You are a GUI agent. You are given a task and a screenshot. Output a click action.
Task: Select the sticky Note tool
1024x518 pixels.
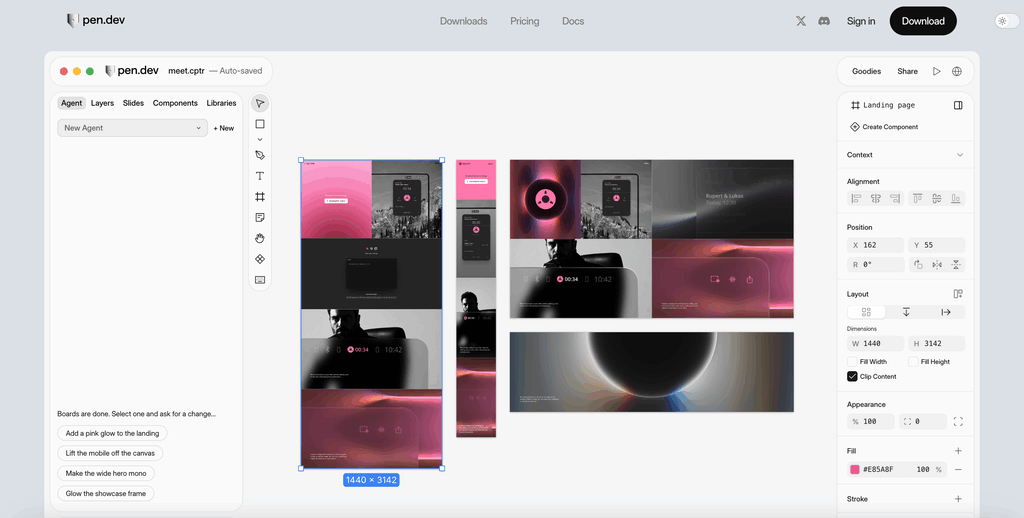tap(260, 218)
